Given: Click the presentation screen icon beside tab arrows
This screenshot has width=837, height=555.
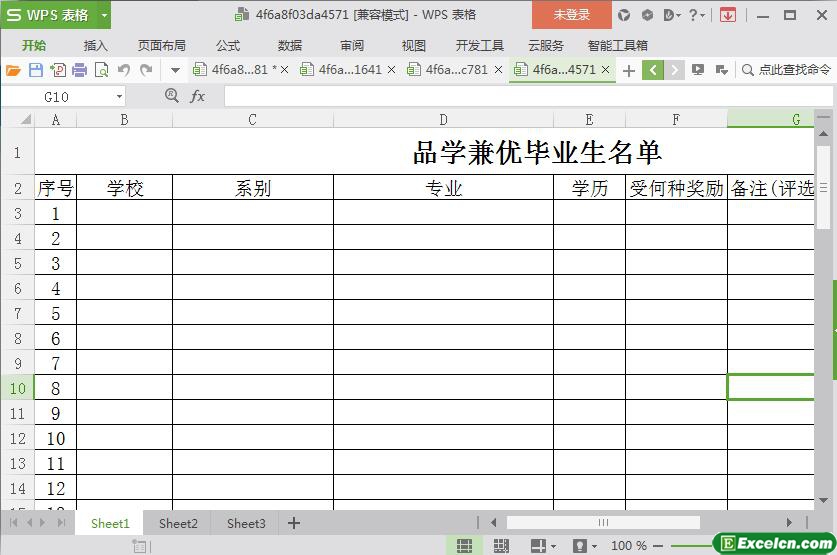Looking at the screenshot, I should click(x=698, y=70).
